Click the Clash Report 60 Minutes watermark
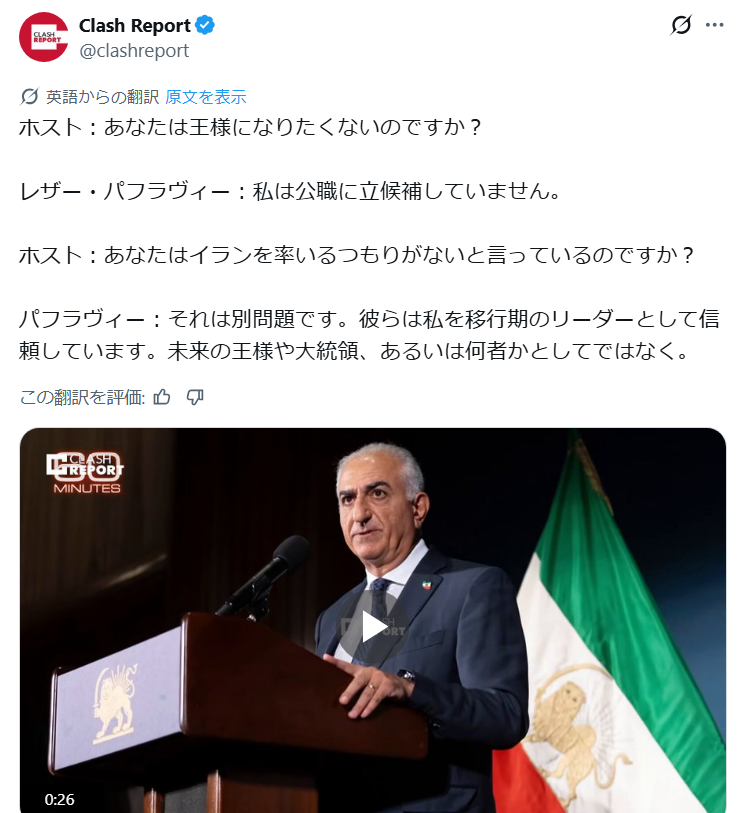 click(86, 472)
